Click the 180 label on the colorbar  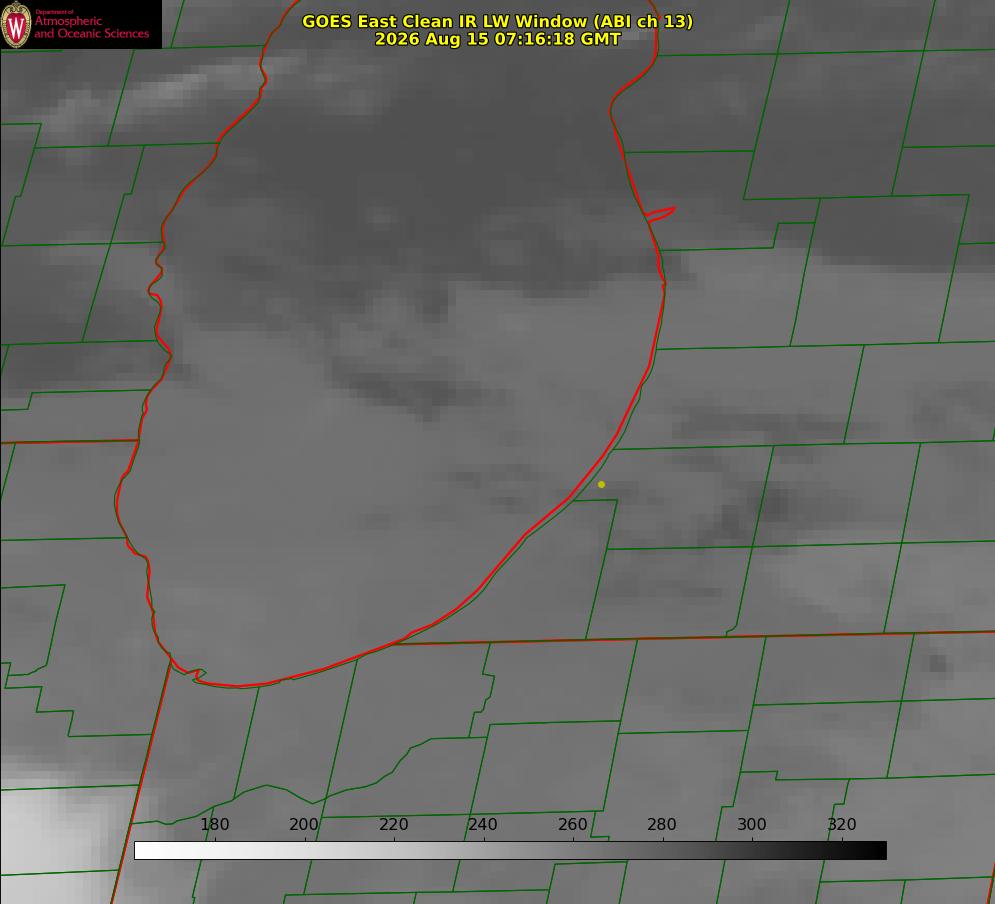(x=214, y=824)
